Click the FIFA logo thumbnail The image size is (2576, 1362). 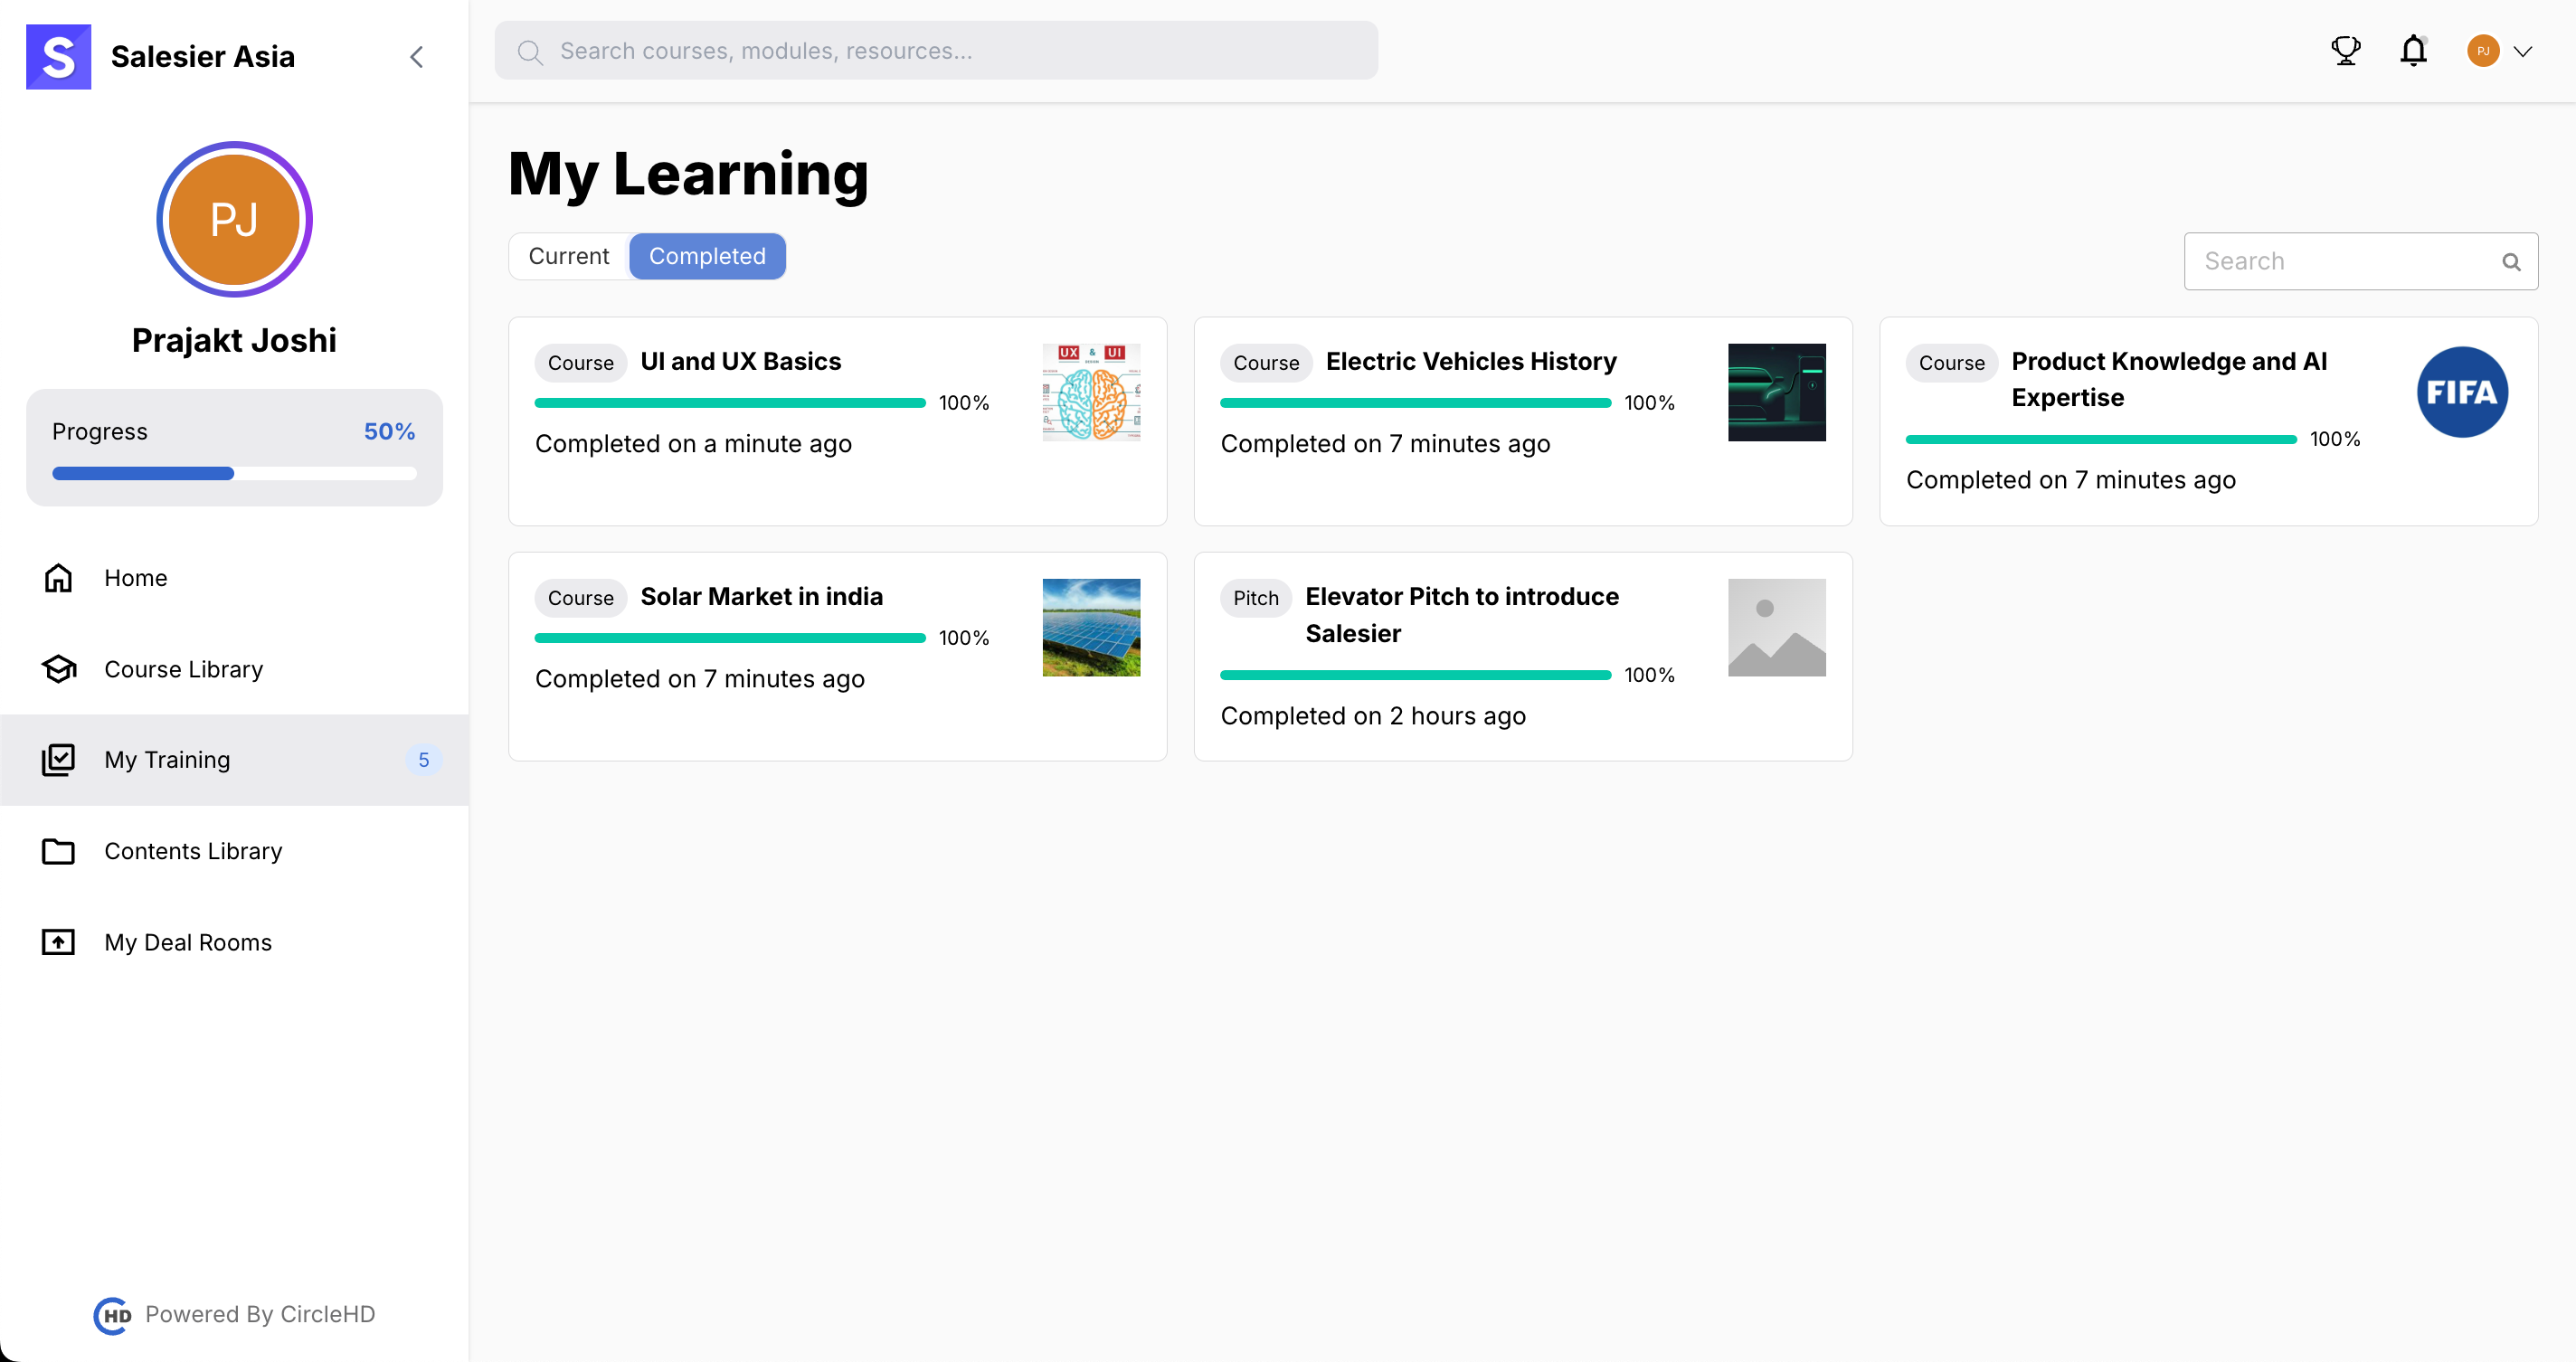[2462, 392]
